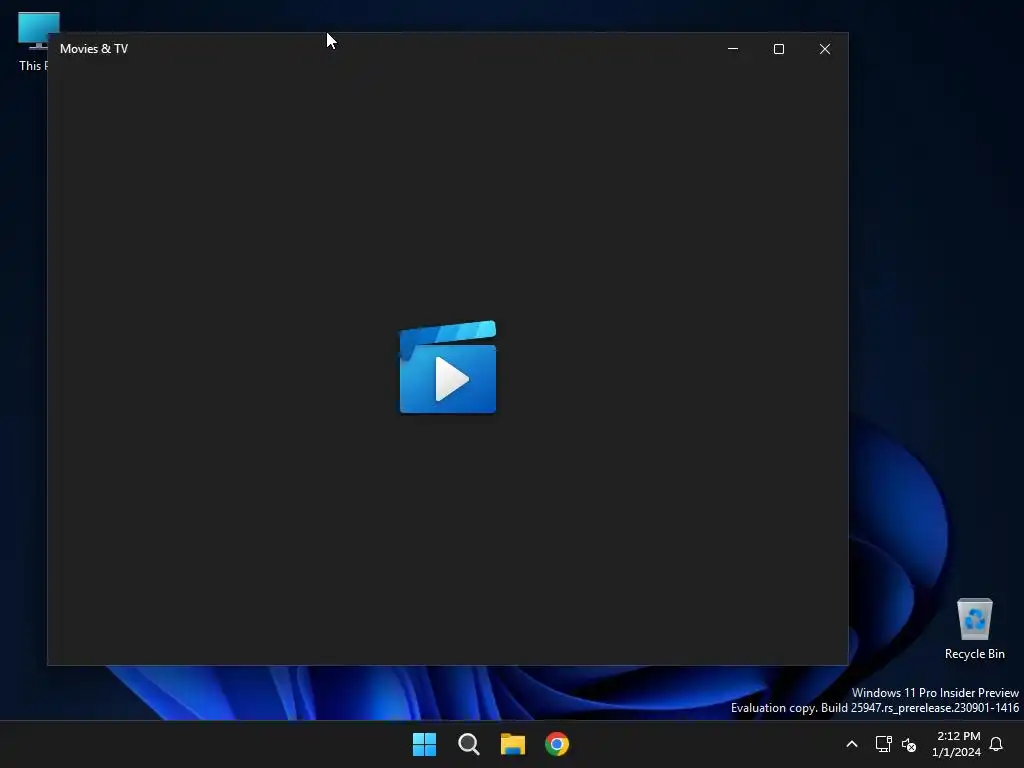Close the Movies & TV window

click(825, 49)
